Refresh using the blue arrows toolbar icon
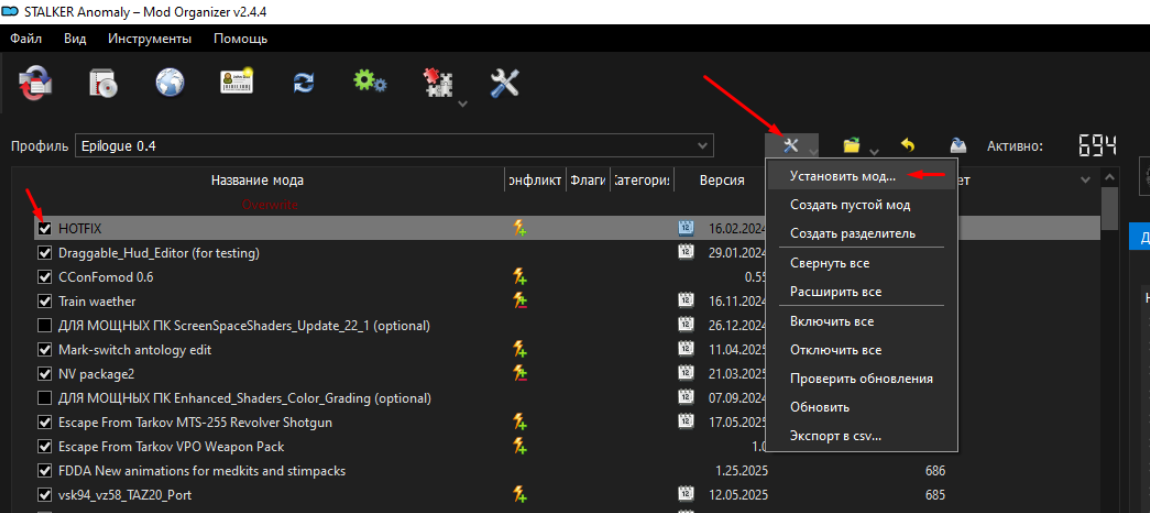 (x=303, y=83)
